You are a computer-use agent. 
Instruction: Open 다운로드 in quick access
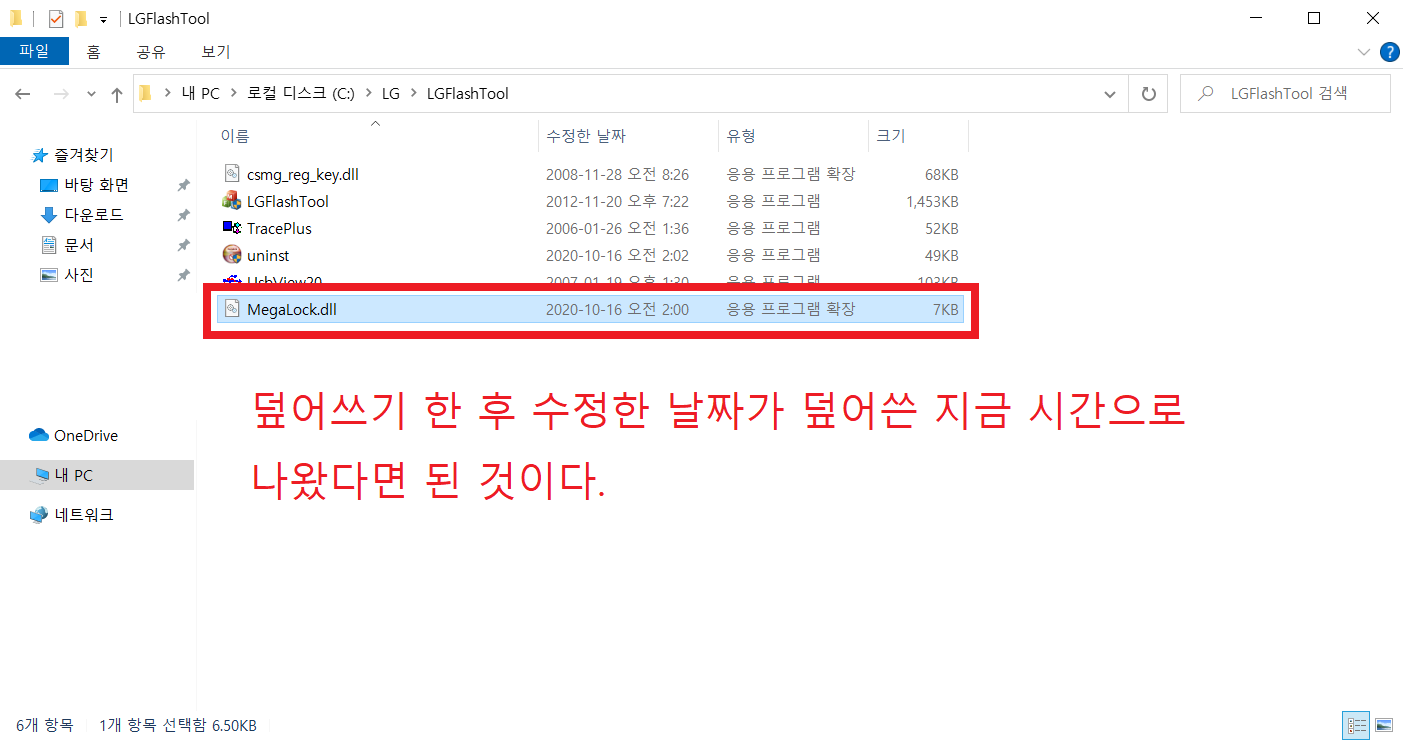pos(94,215)
